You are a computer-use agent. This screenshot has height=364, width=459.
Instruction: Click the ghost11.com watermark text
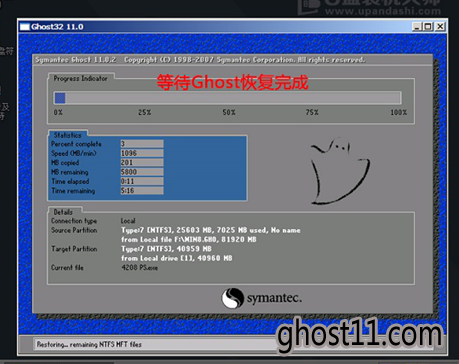coord(360,334)
